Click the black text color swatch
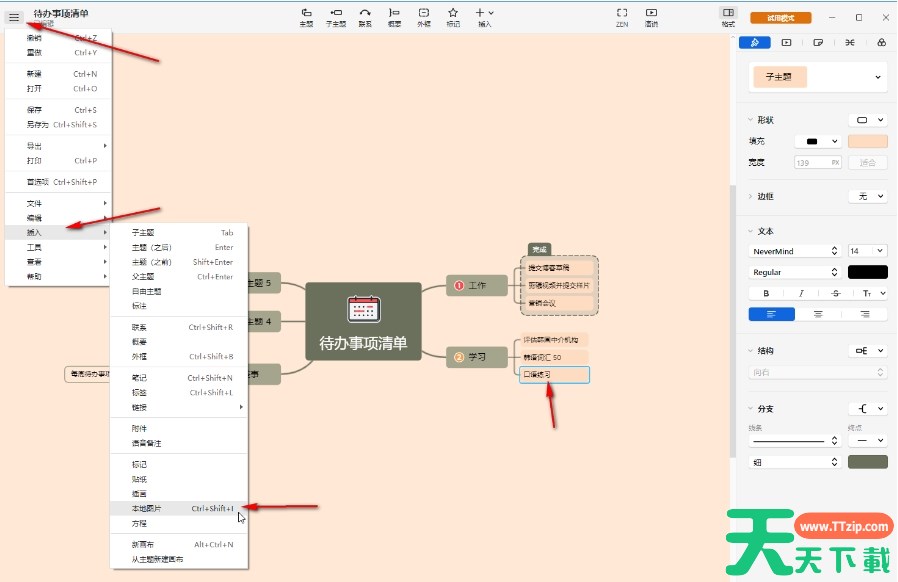Screen dimensions: 898x582 click(866, 272)
